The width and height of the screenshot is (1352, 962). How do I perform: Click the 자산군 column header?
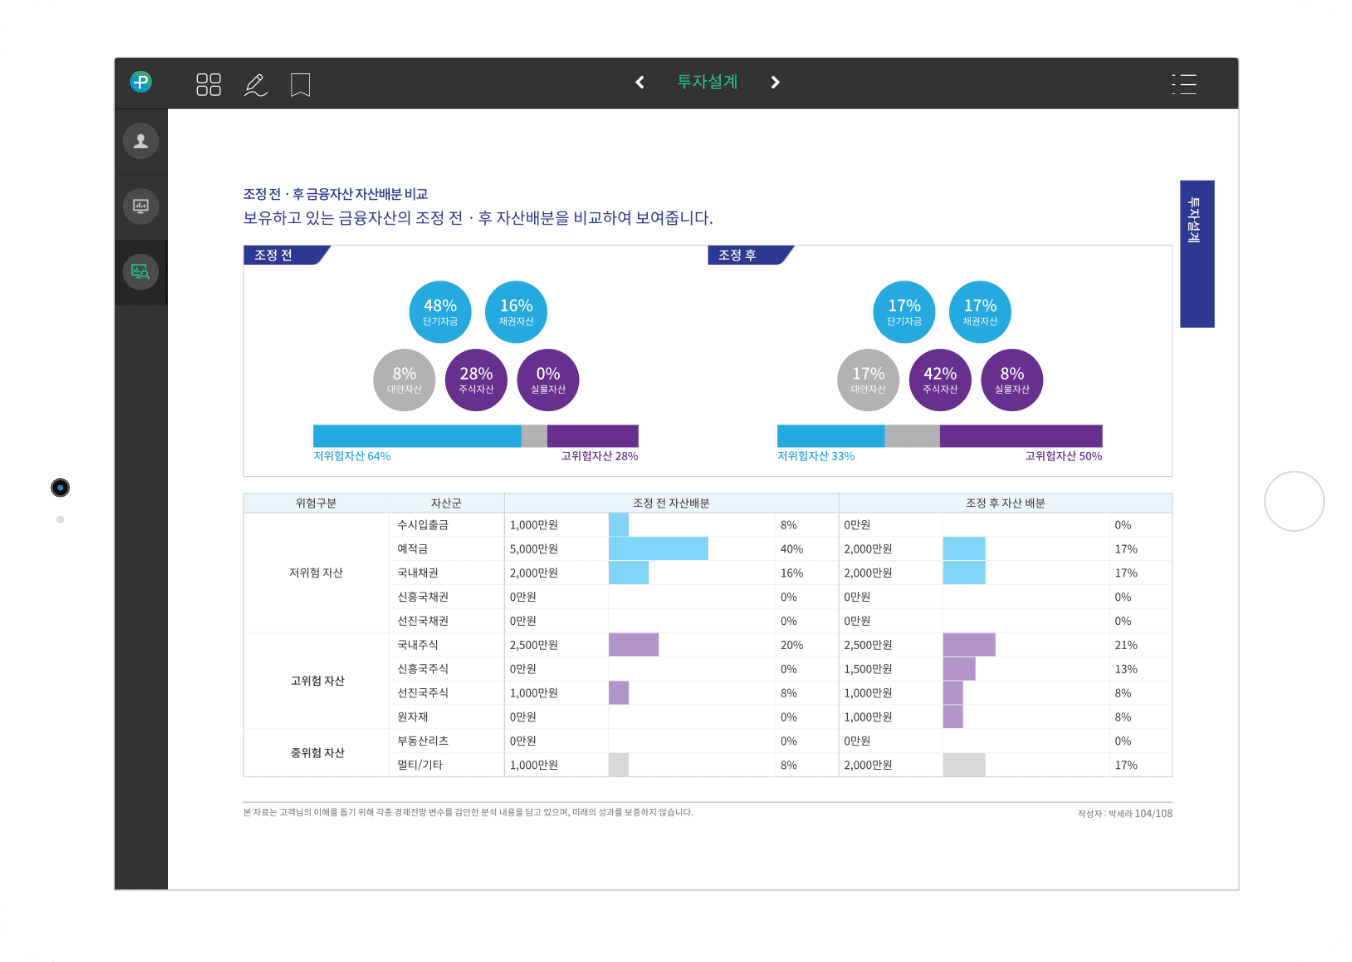click(x=446, y=503)
